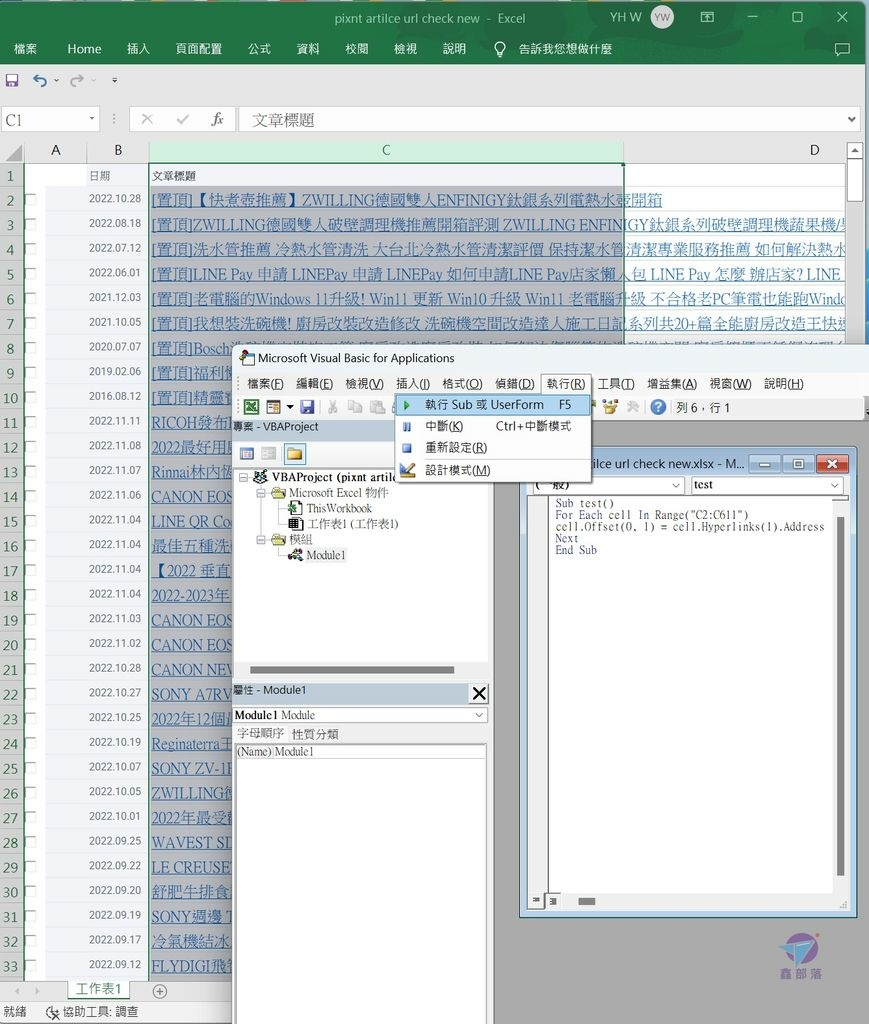Click the lightbulb Tell Me icon
The image size is (869, 1024).
coord(500,49)
